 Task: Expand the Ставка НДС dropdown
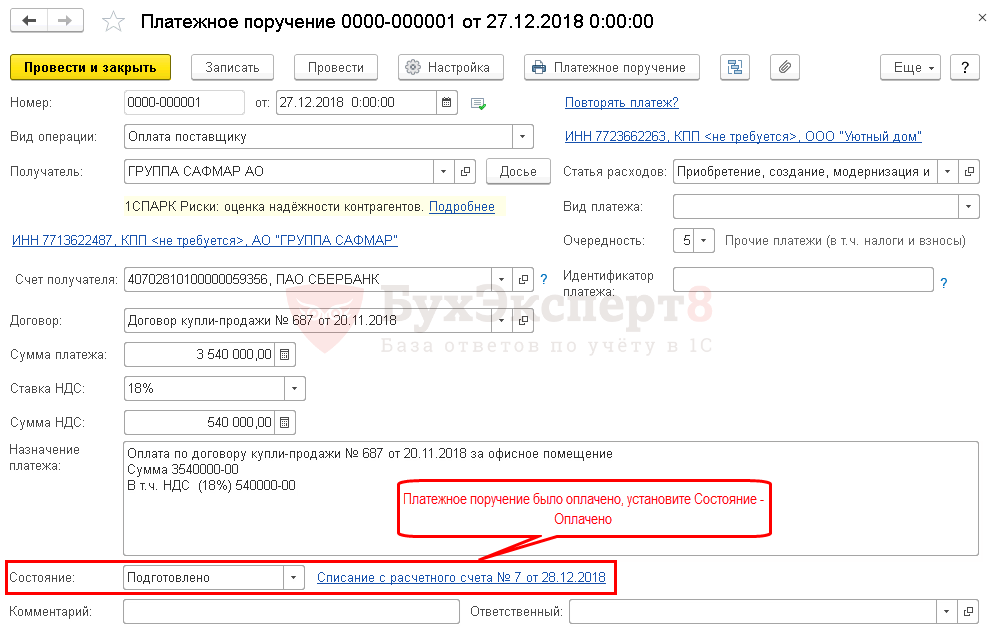[x=294, y=388]
